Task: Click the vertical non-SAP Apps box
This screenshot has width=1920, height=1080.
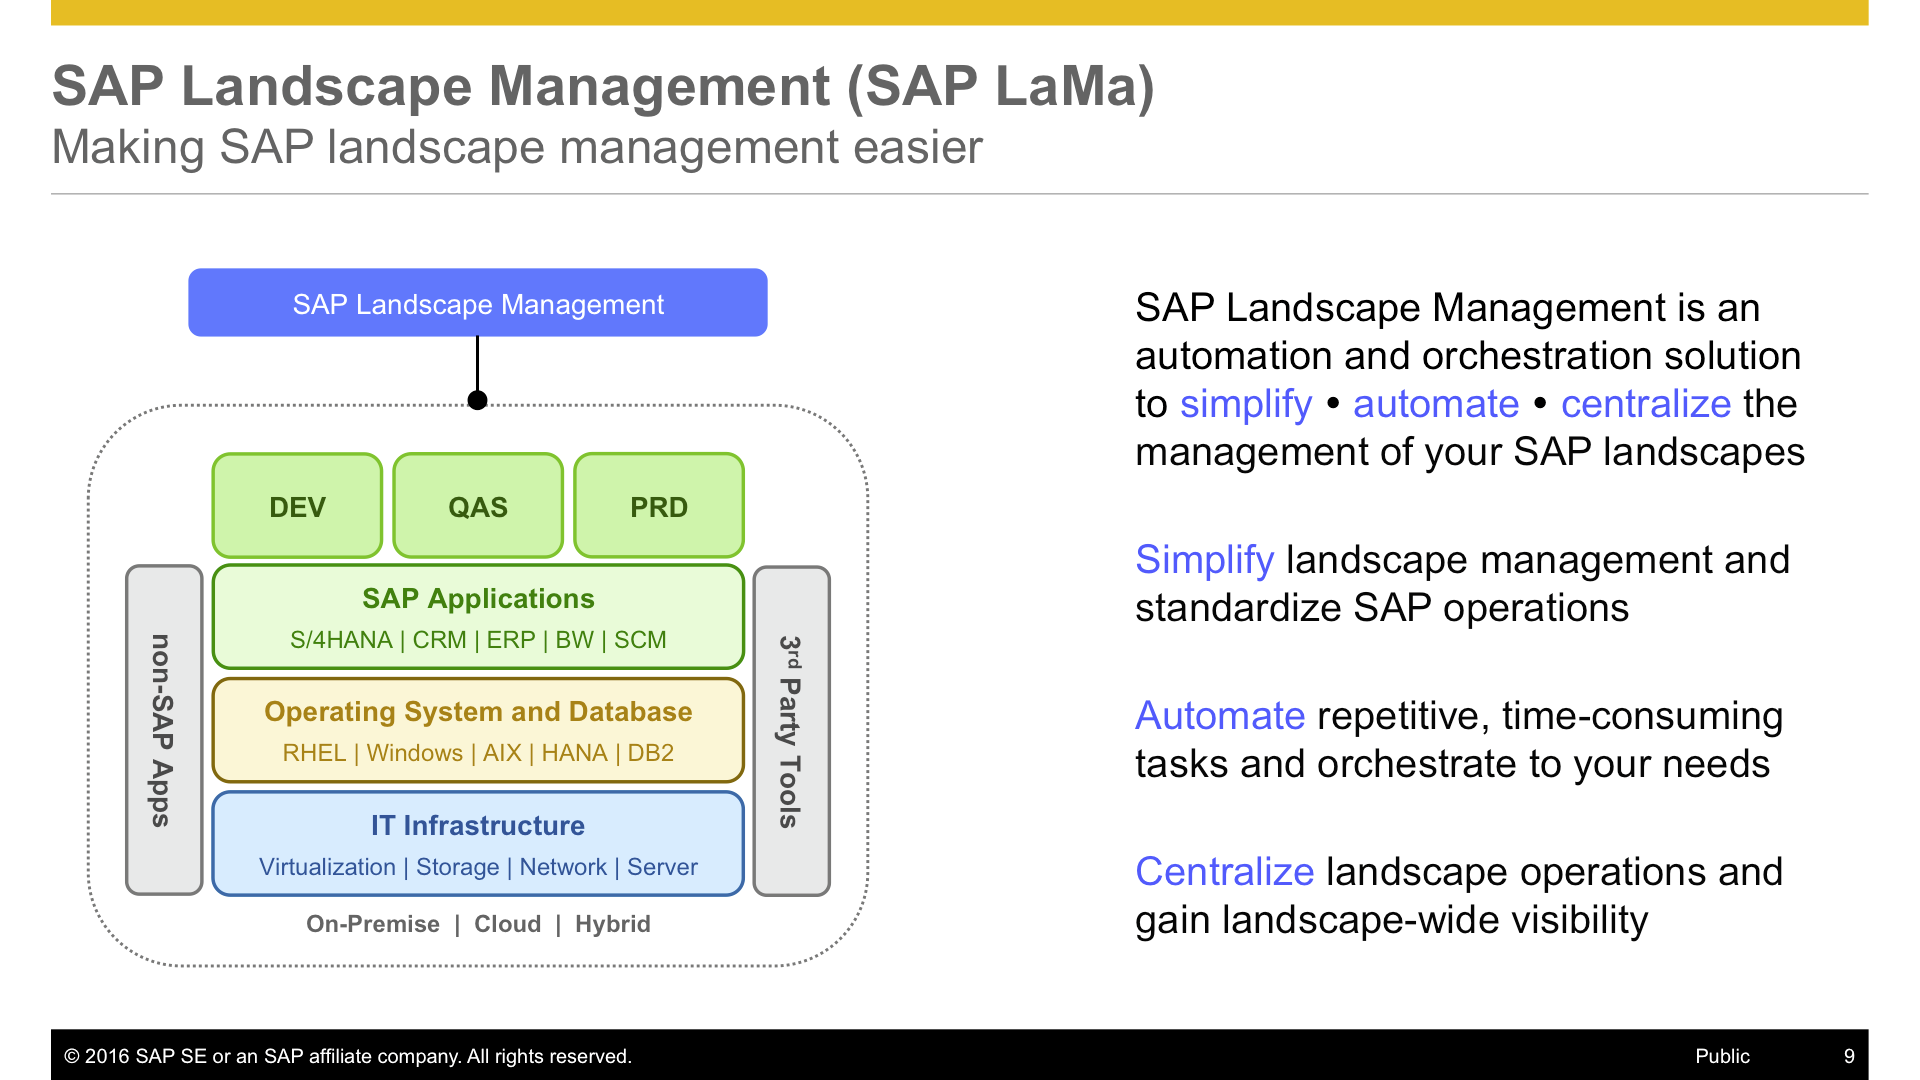Action: (164, 730)
